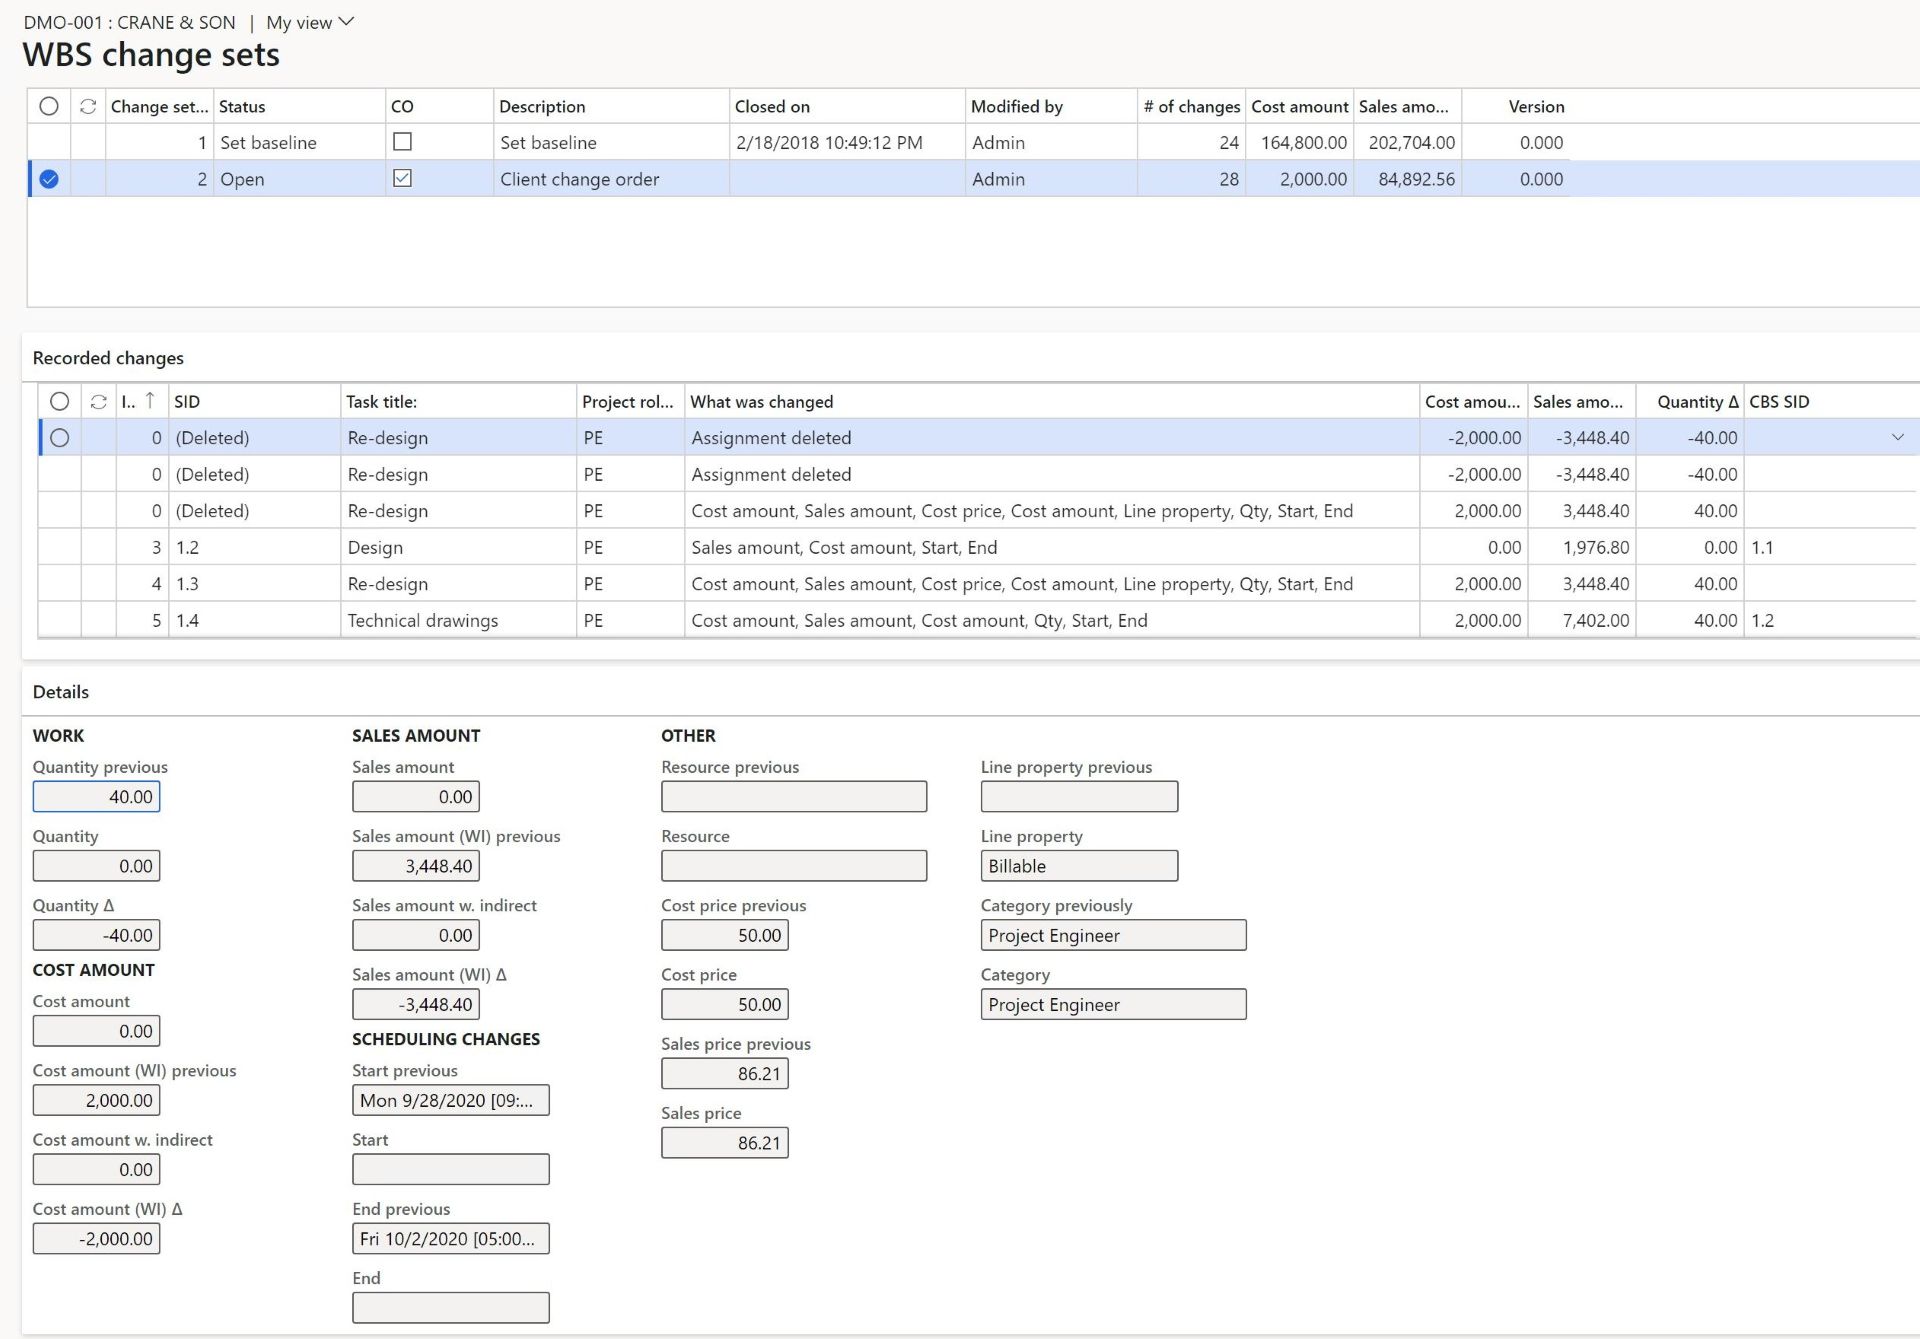The image size is (1920, 1339).
Task: Select the first Assignment deleted row marker
Action: coord(60,437)
